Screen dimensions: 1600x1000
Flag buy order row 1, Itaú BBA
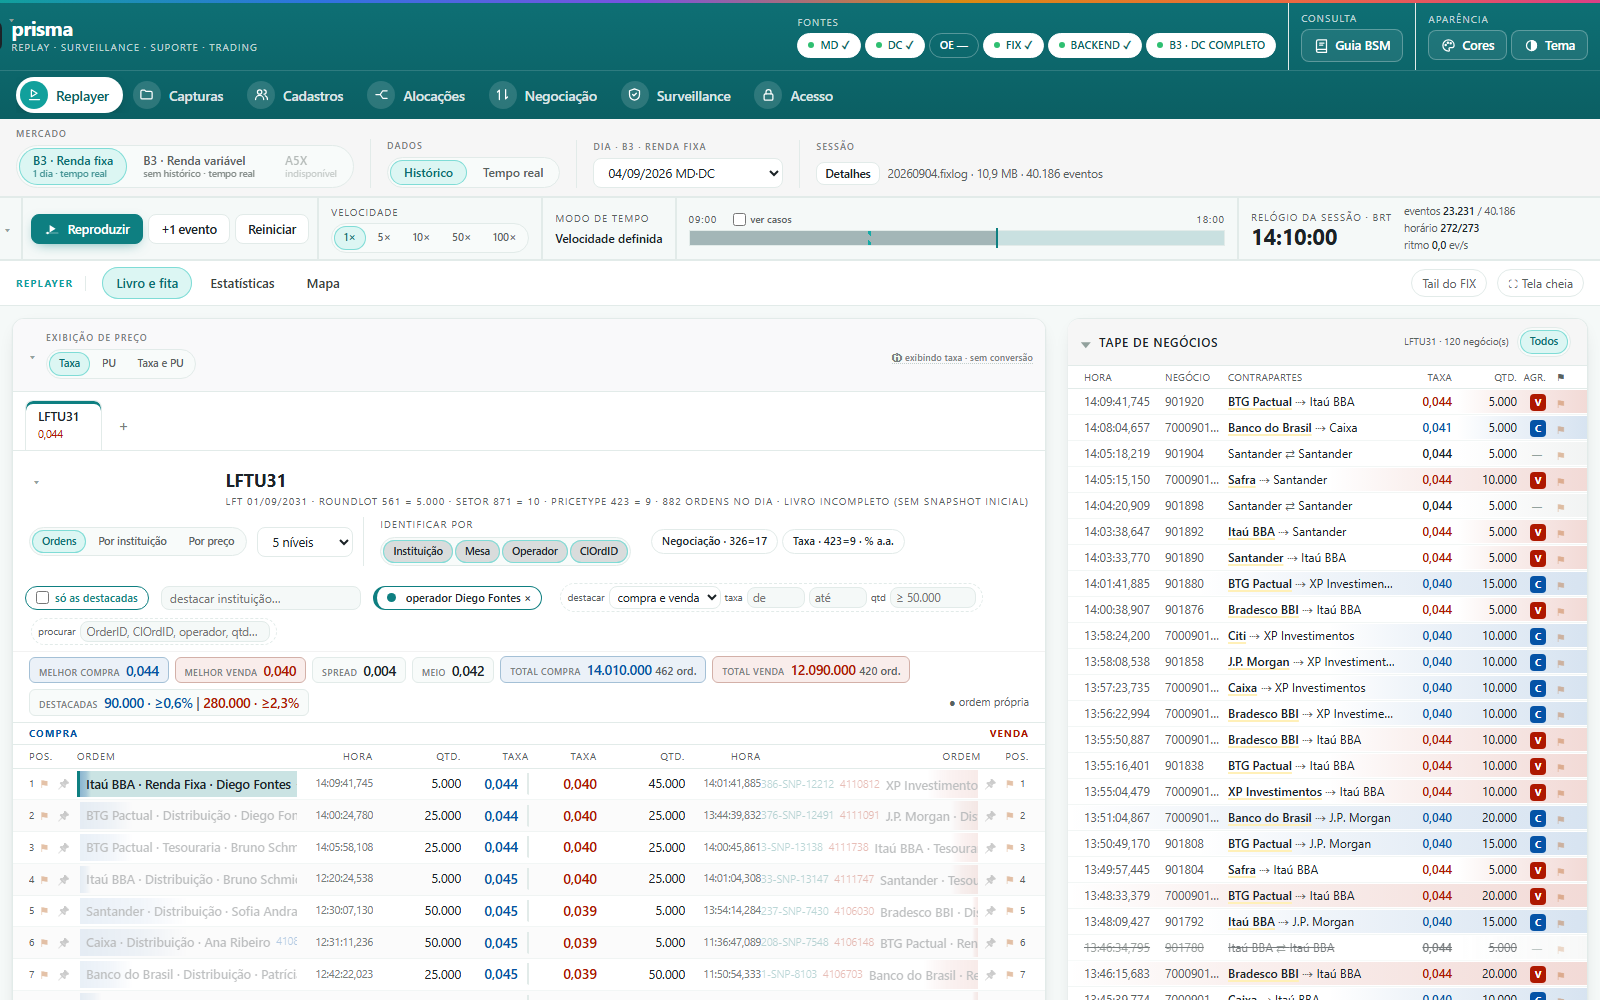[45, 784]
